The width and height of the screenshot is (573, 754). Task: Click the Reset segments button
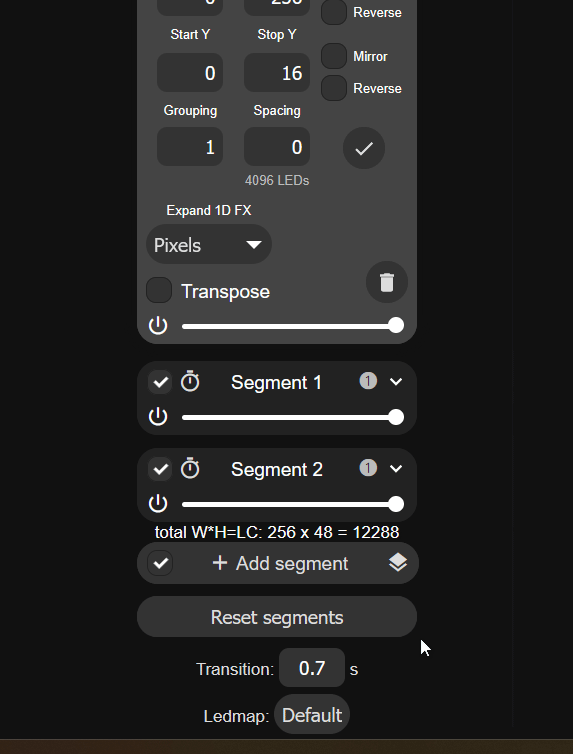click(277, 617)
